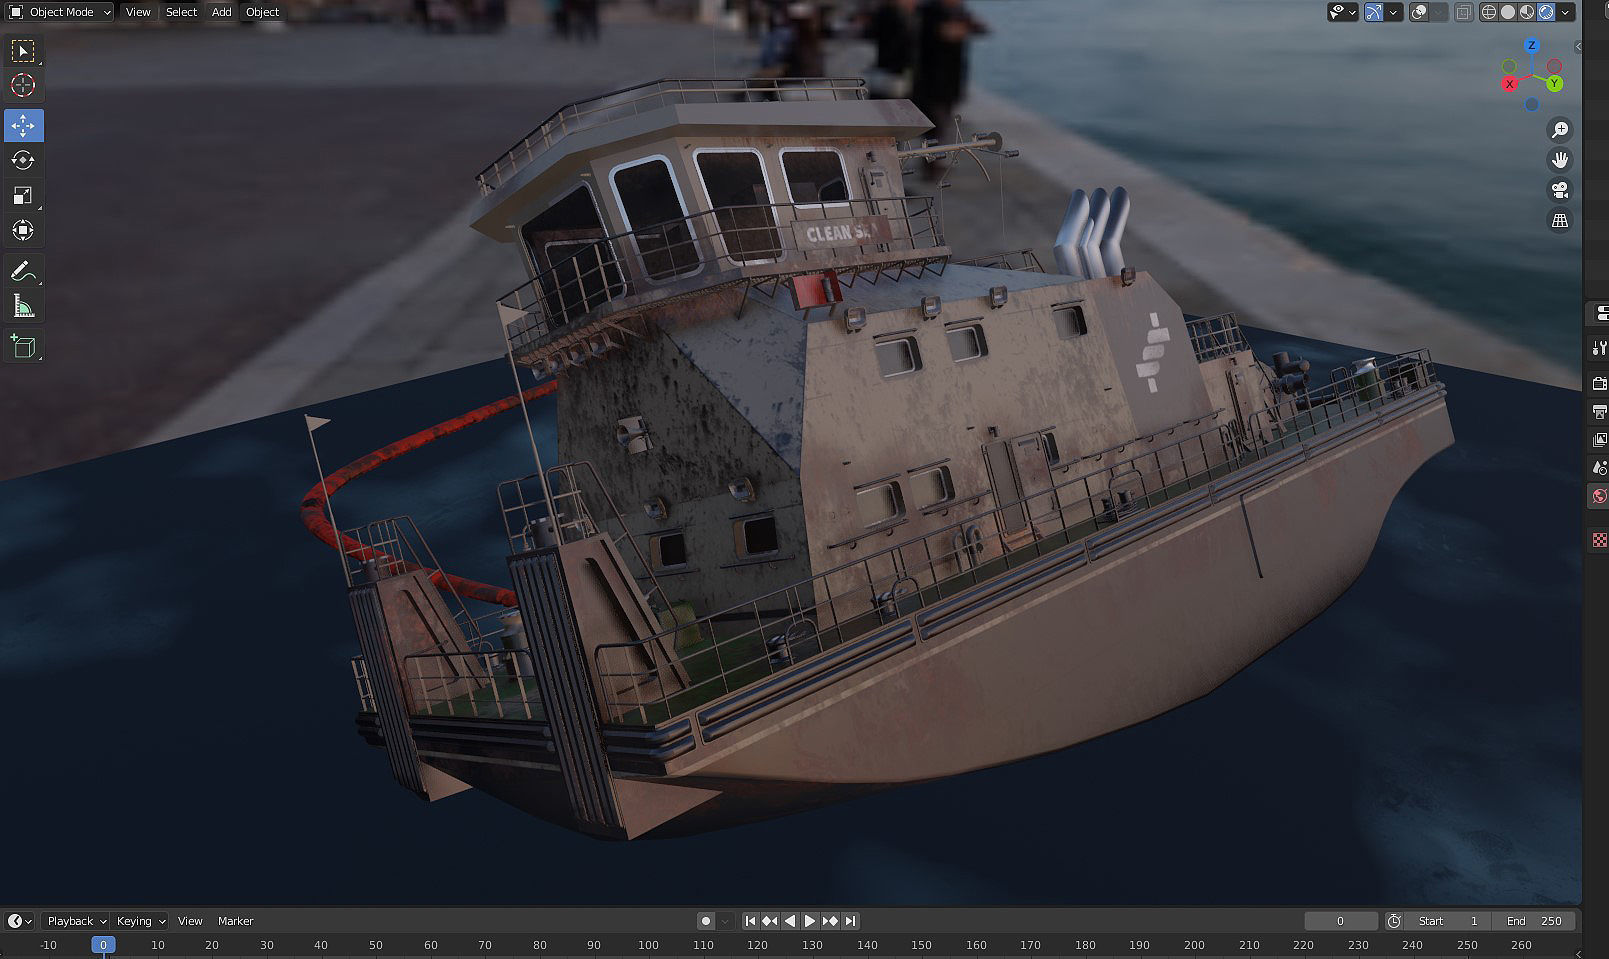Switch to Wireframe viewport shading

[x=1489, y=12]
